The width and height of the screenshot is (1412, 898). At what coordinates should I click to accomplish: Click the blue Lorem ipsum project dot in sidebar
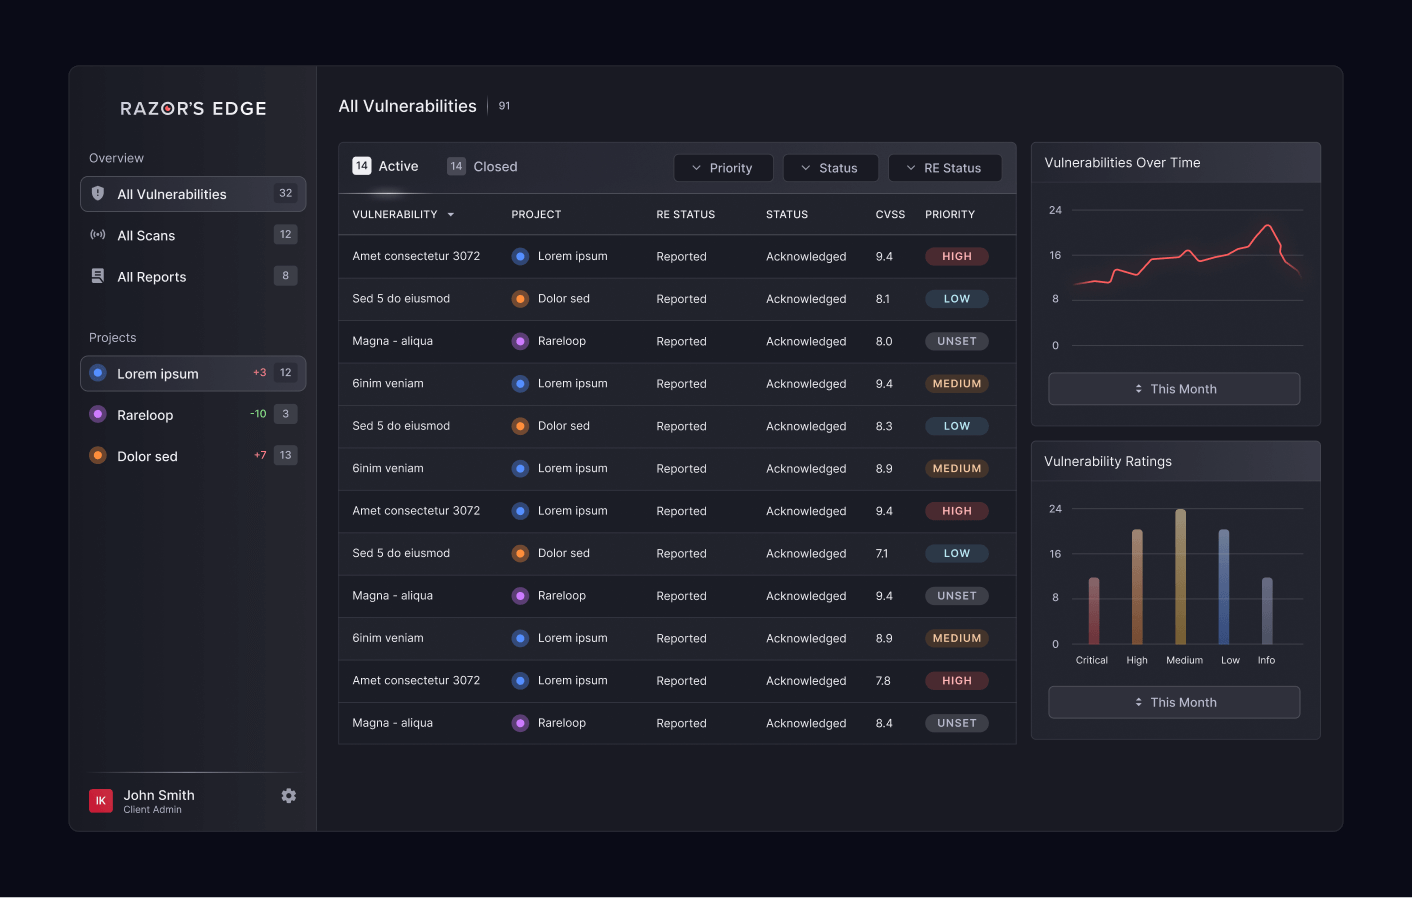(x=98, y=373)
